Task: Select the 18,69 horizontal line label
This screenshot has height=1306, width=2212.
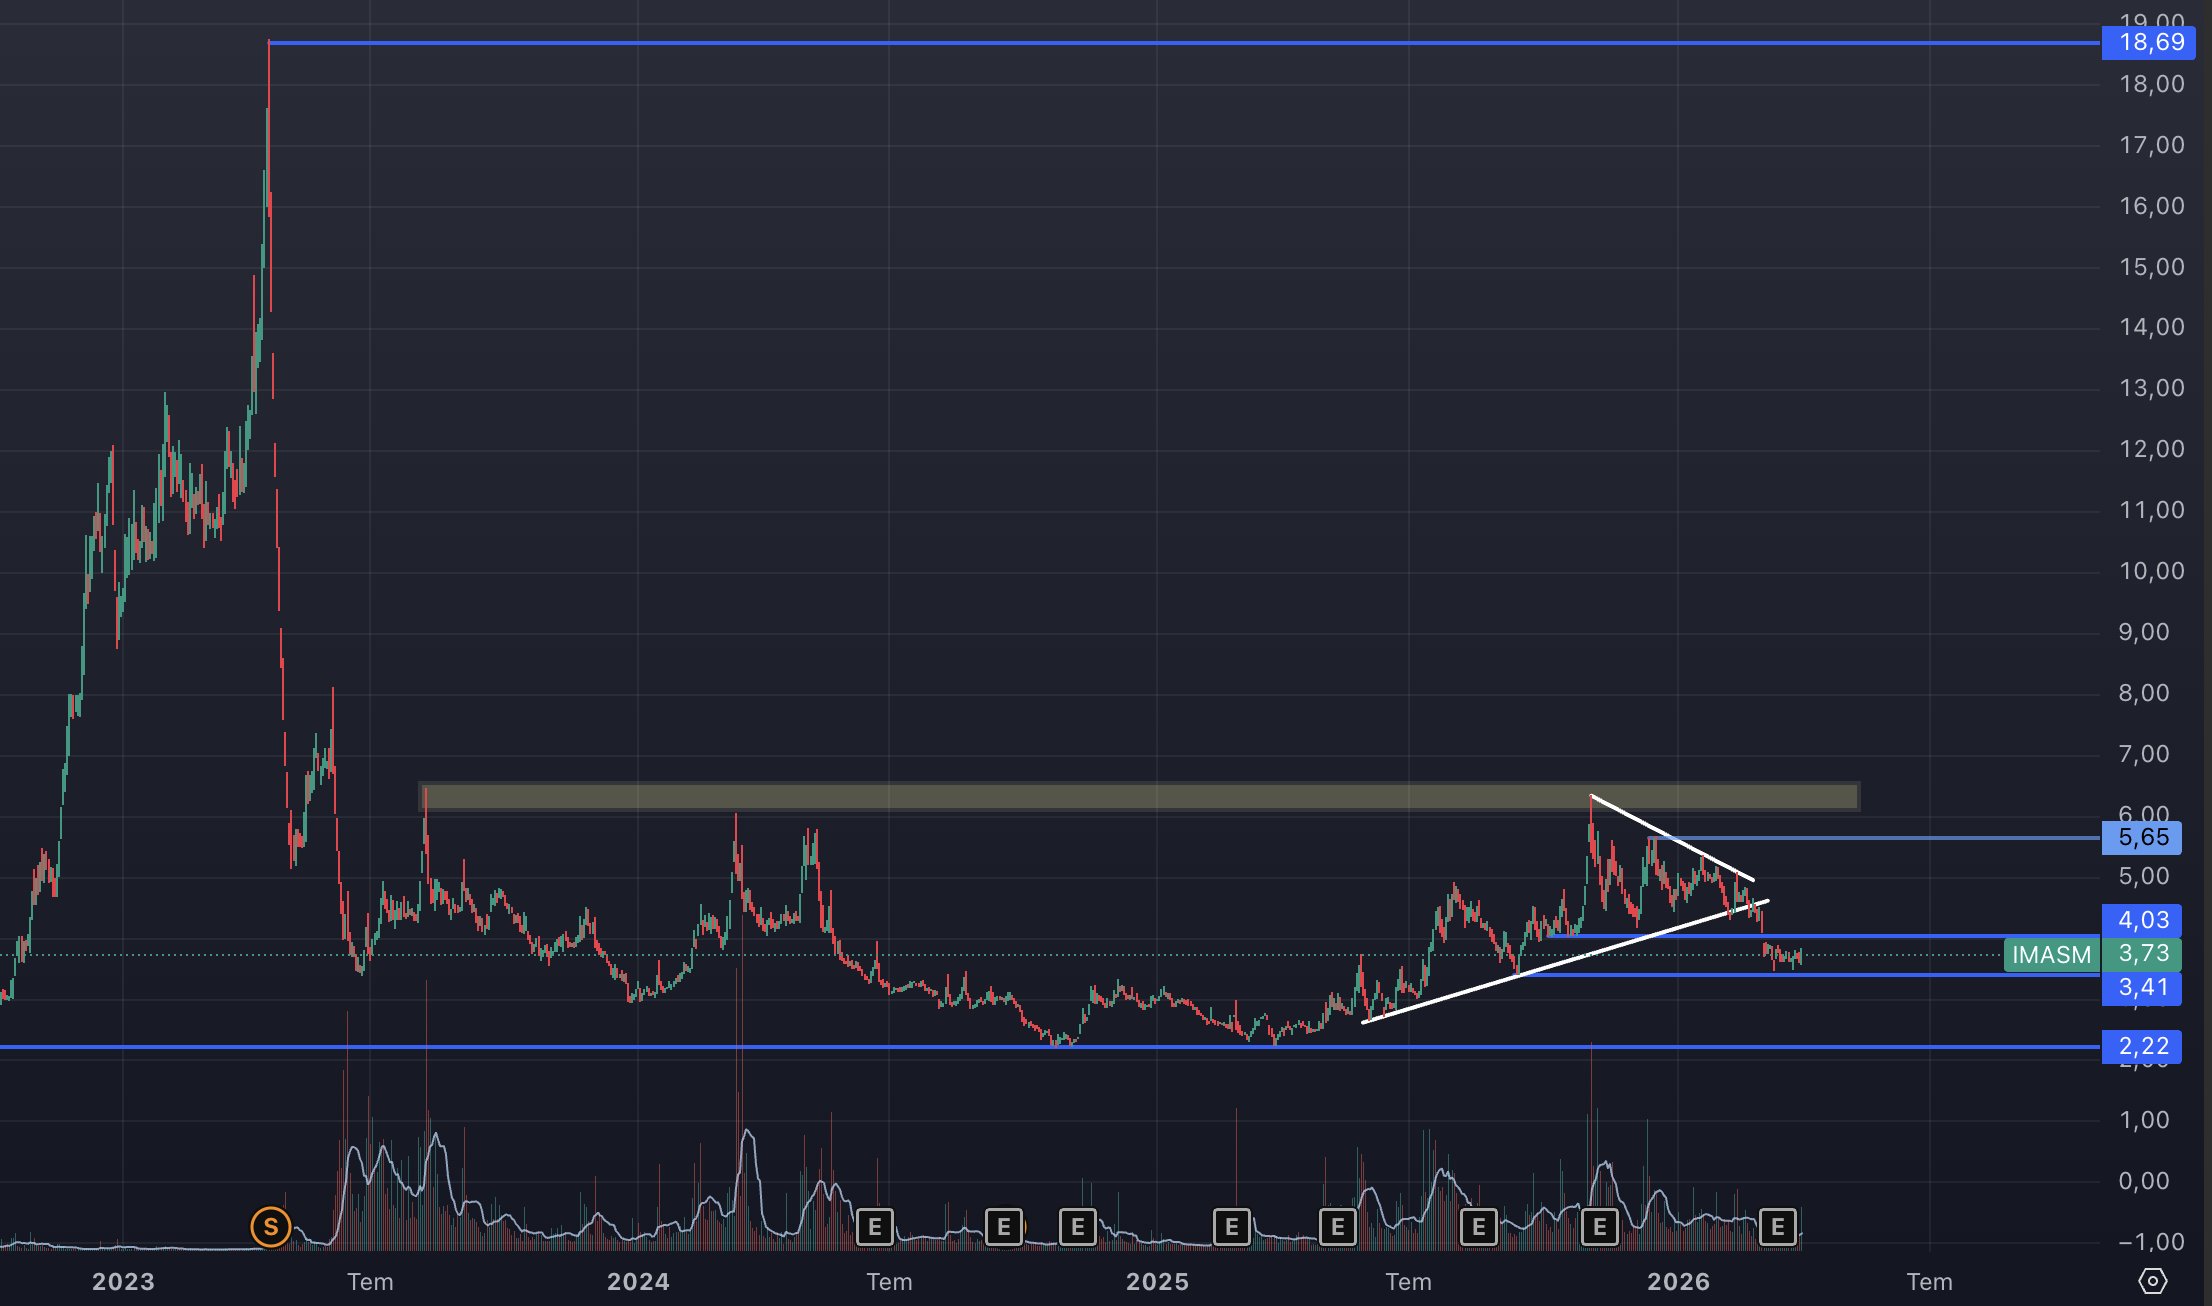Action: [x=2151, y=42]
